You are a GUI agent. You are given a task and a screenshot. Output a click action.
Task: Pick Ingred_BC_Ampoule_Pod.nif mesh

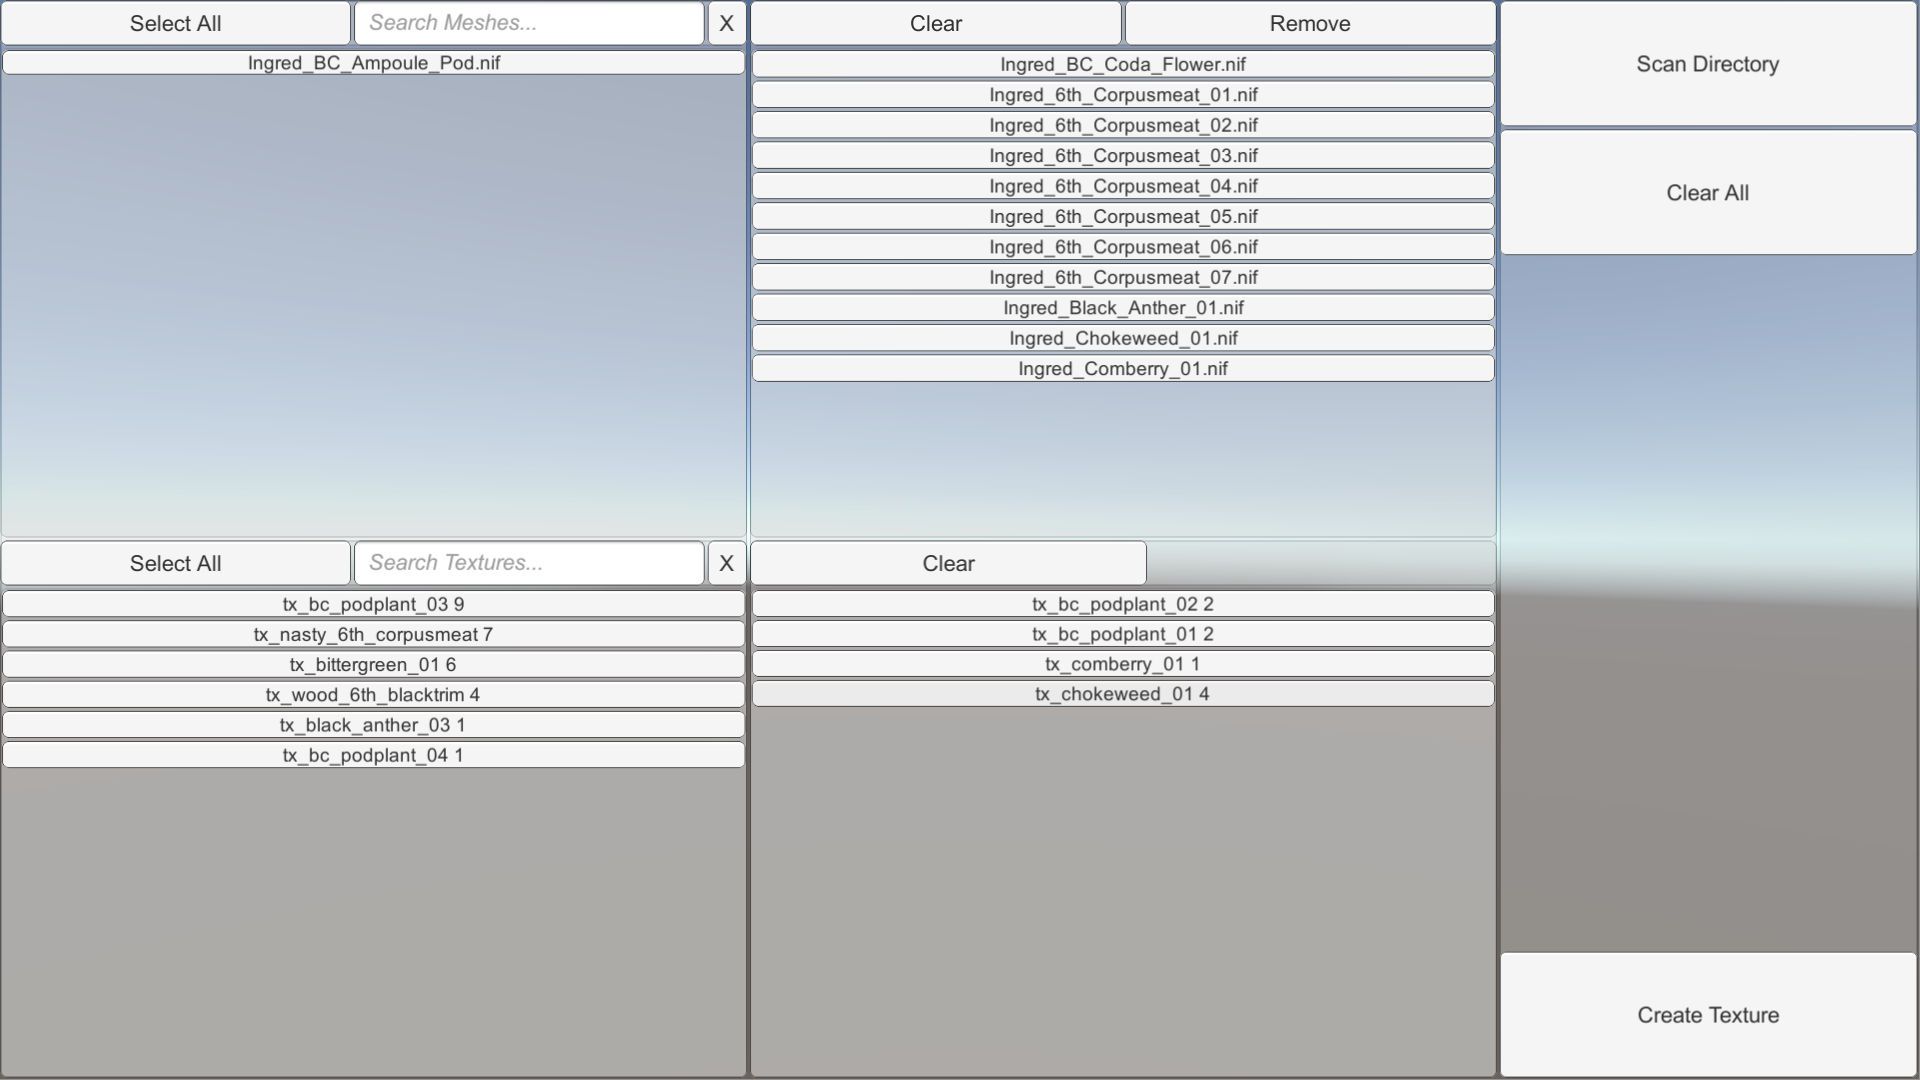374,63
